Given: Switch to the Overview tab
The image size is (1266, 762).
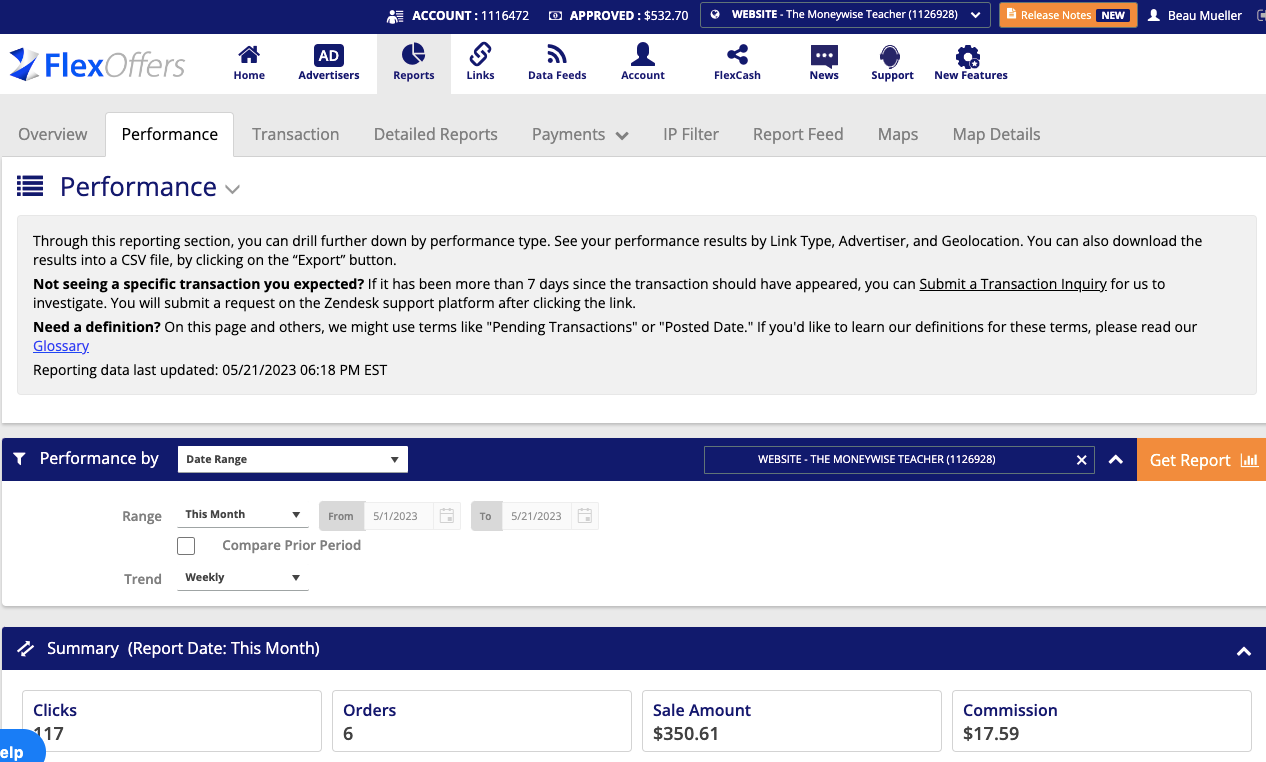Looking at the screenshot, I should point(53,134).
